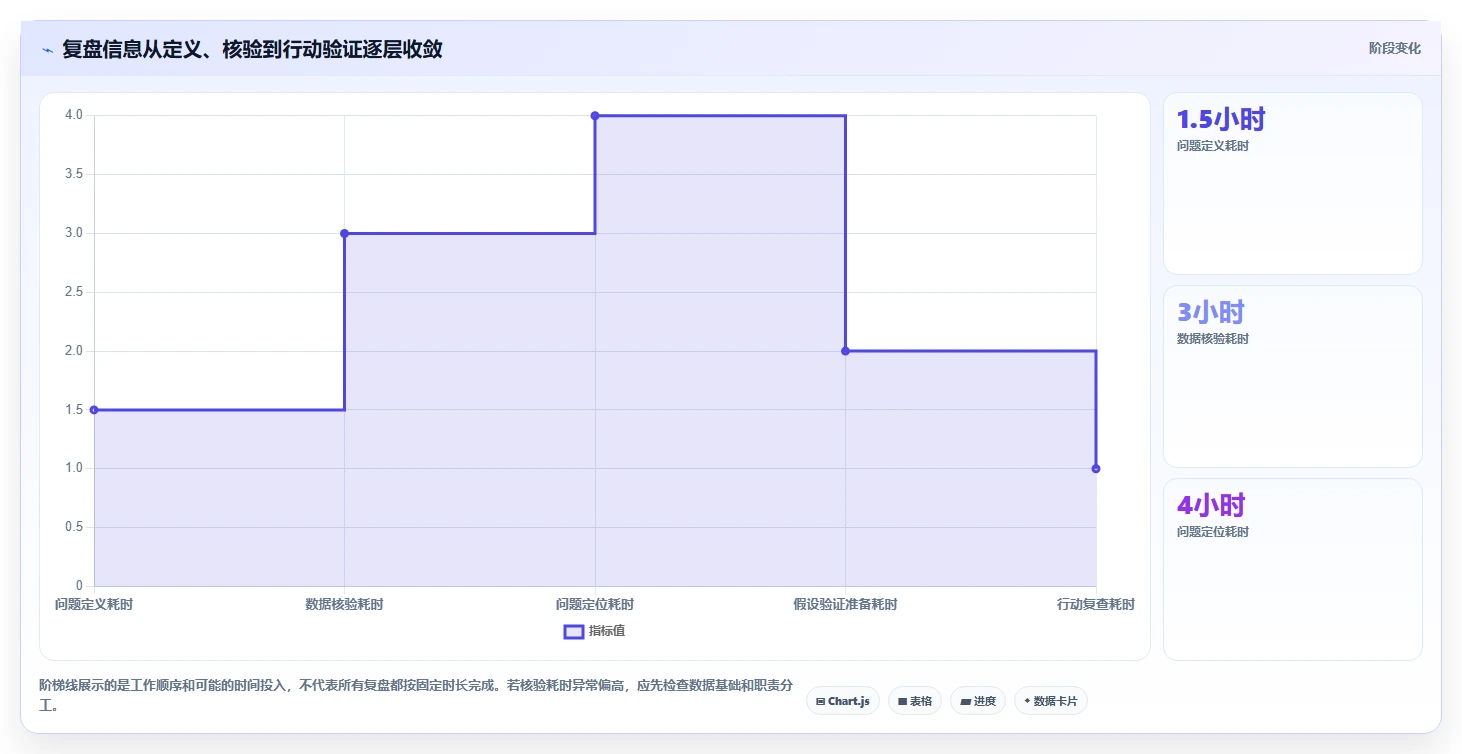Click 数据核验耗时 caption in second card
This screenshot has height=754, width=1462.
(1213, 339)
